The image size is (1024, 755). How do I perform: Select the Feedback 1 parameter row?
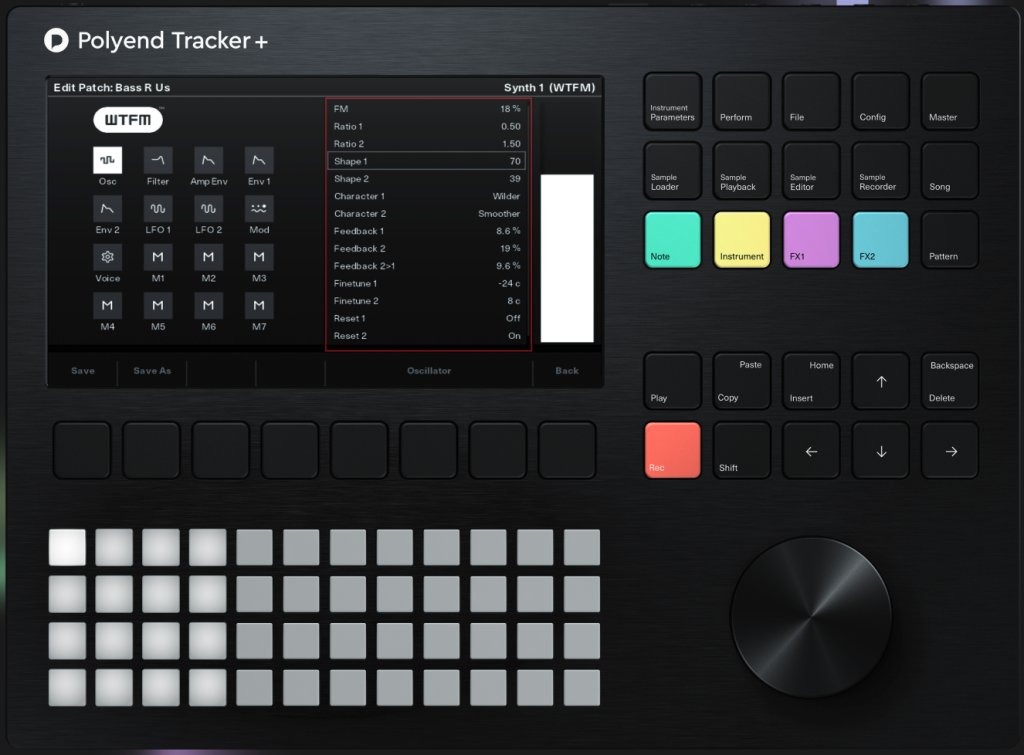pos(427,231)
